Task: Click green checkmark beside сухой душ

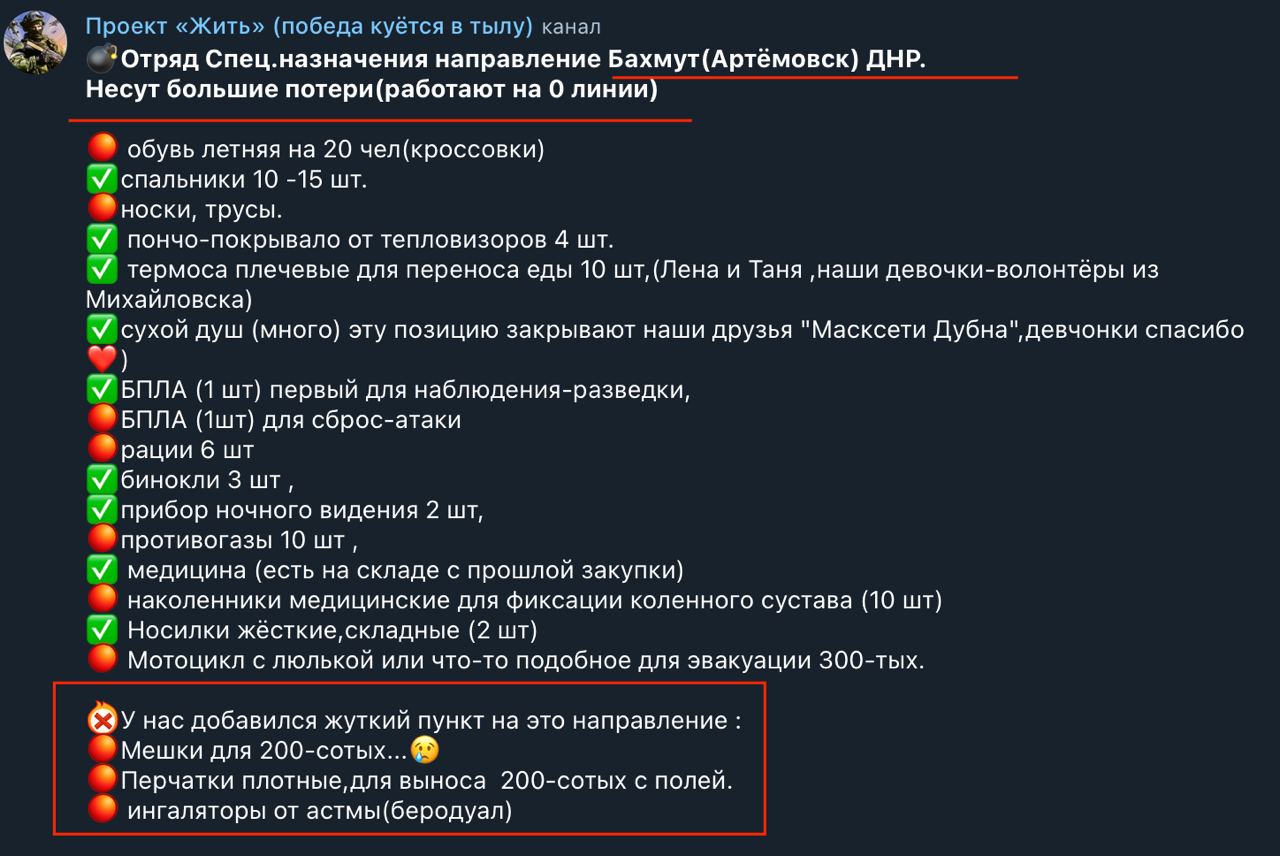Action: 102,329
